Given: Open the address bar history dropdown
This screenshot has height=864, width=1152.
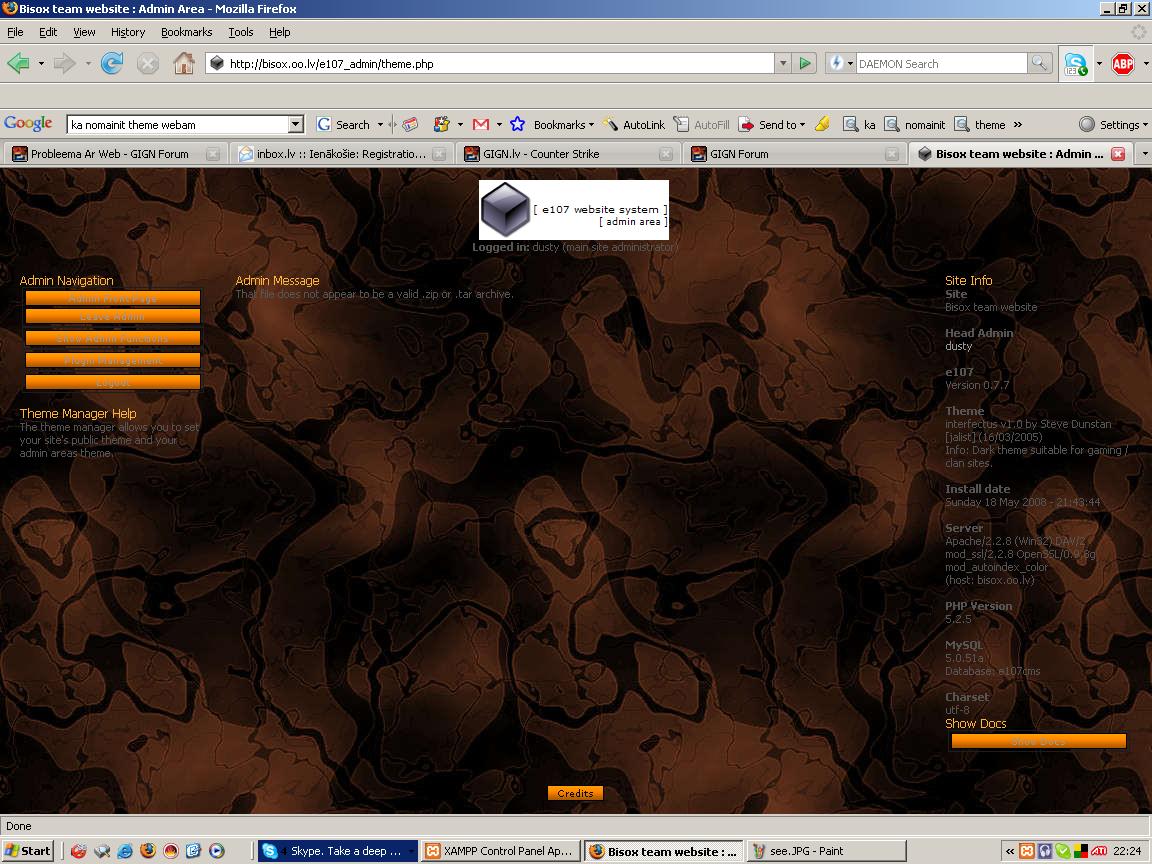Looking at the screenshot, I should point(782,64).
